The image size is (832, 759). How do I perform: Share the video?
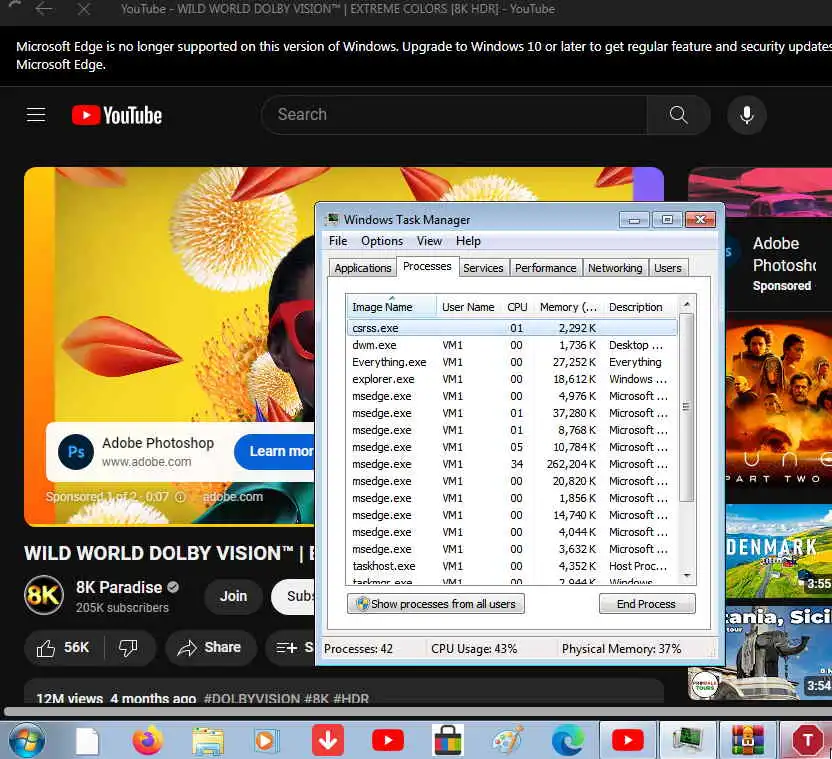(x=211, y=648)
